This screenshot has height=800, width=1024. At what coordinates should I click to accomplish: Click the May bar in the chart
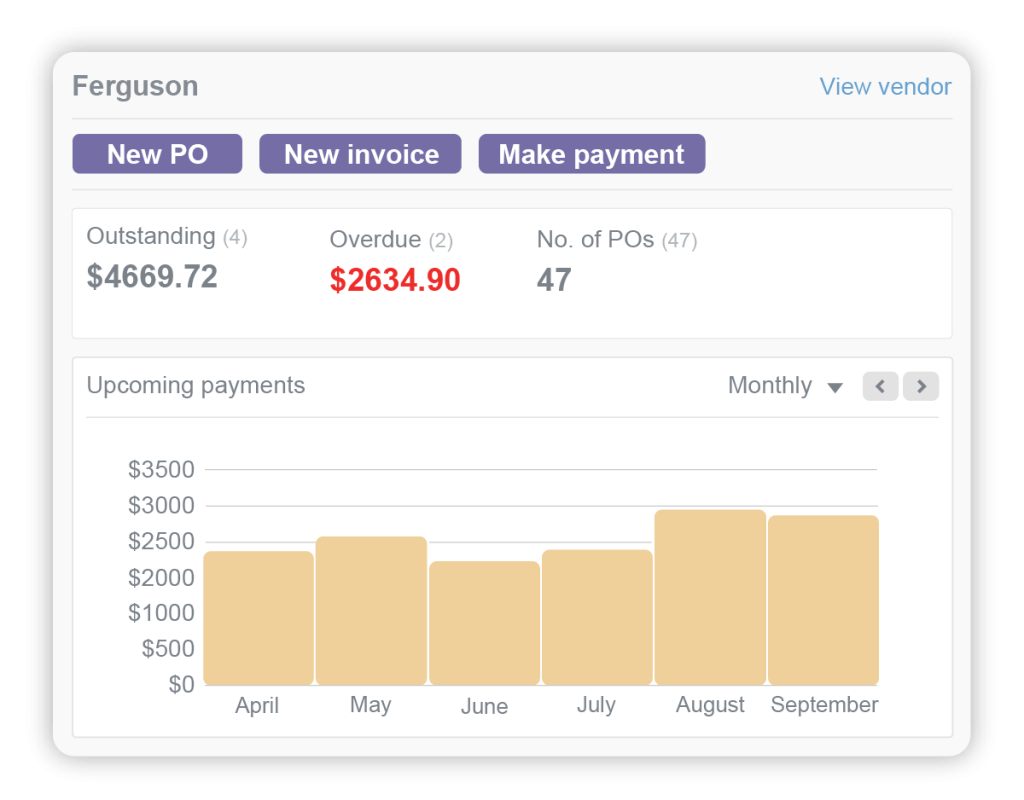[371, 608]
